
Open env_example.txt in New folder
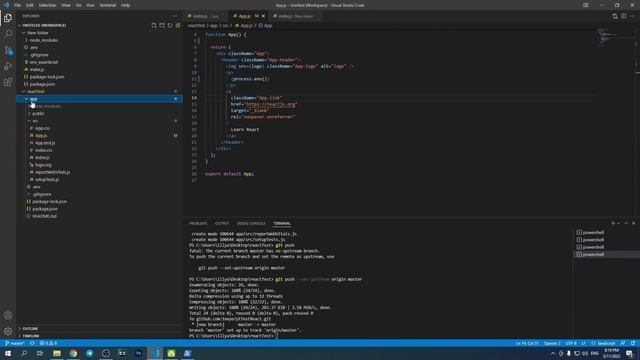tap(43, 62)
